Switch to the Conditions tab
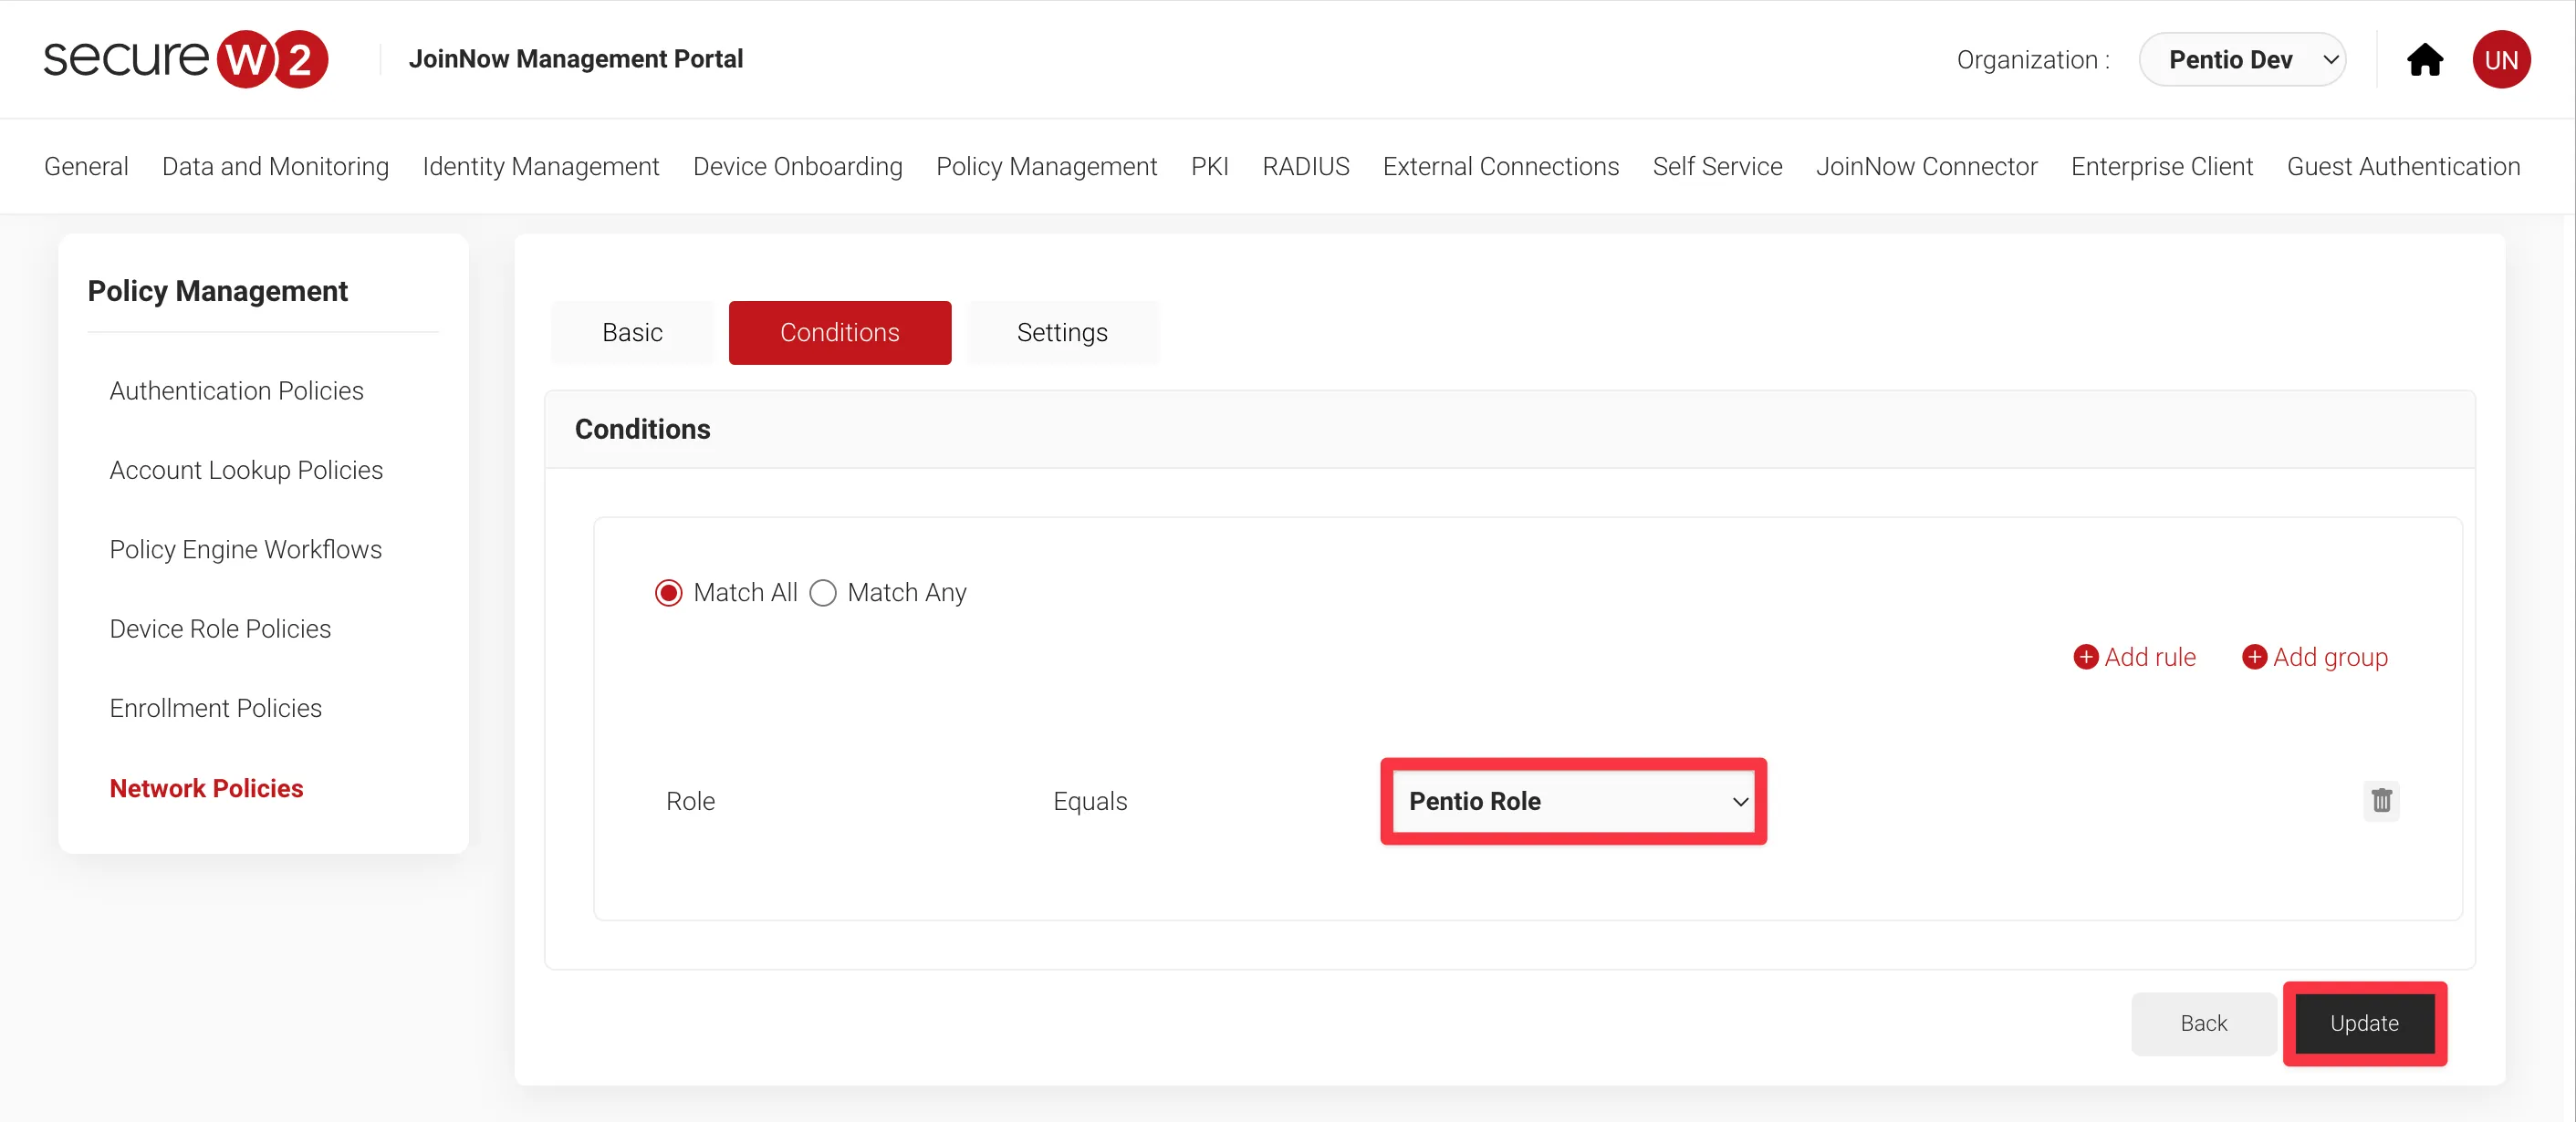The height and width of the screenshot is (1122, 2576). tap(839, 333)
